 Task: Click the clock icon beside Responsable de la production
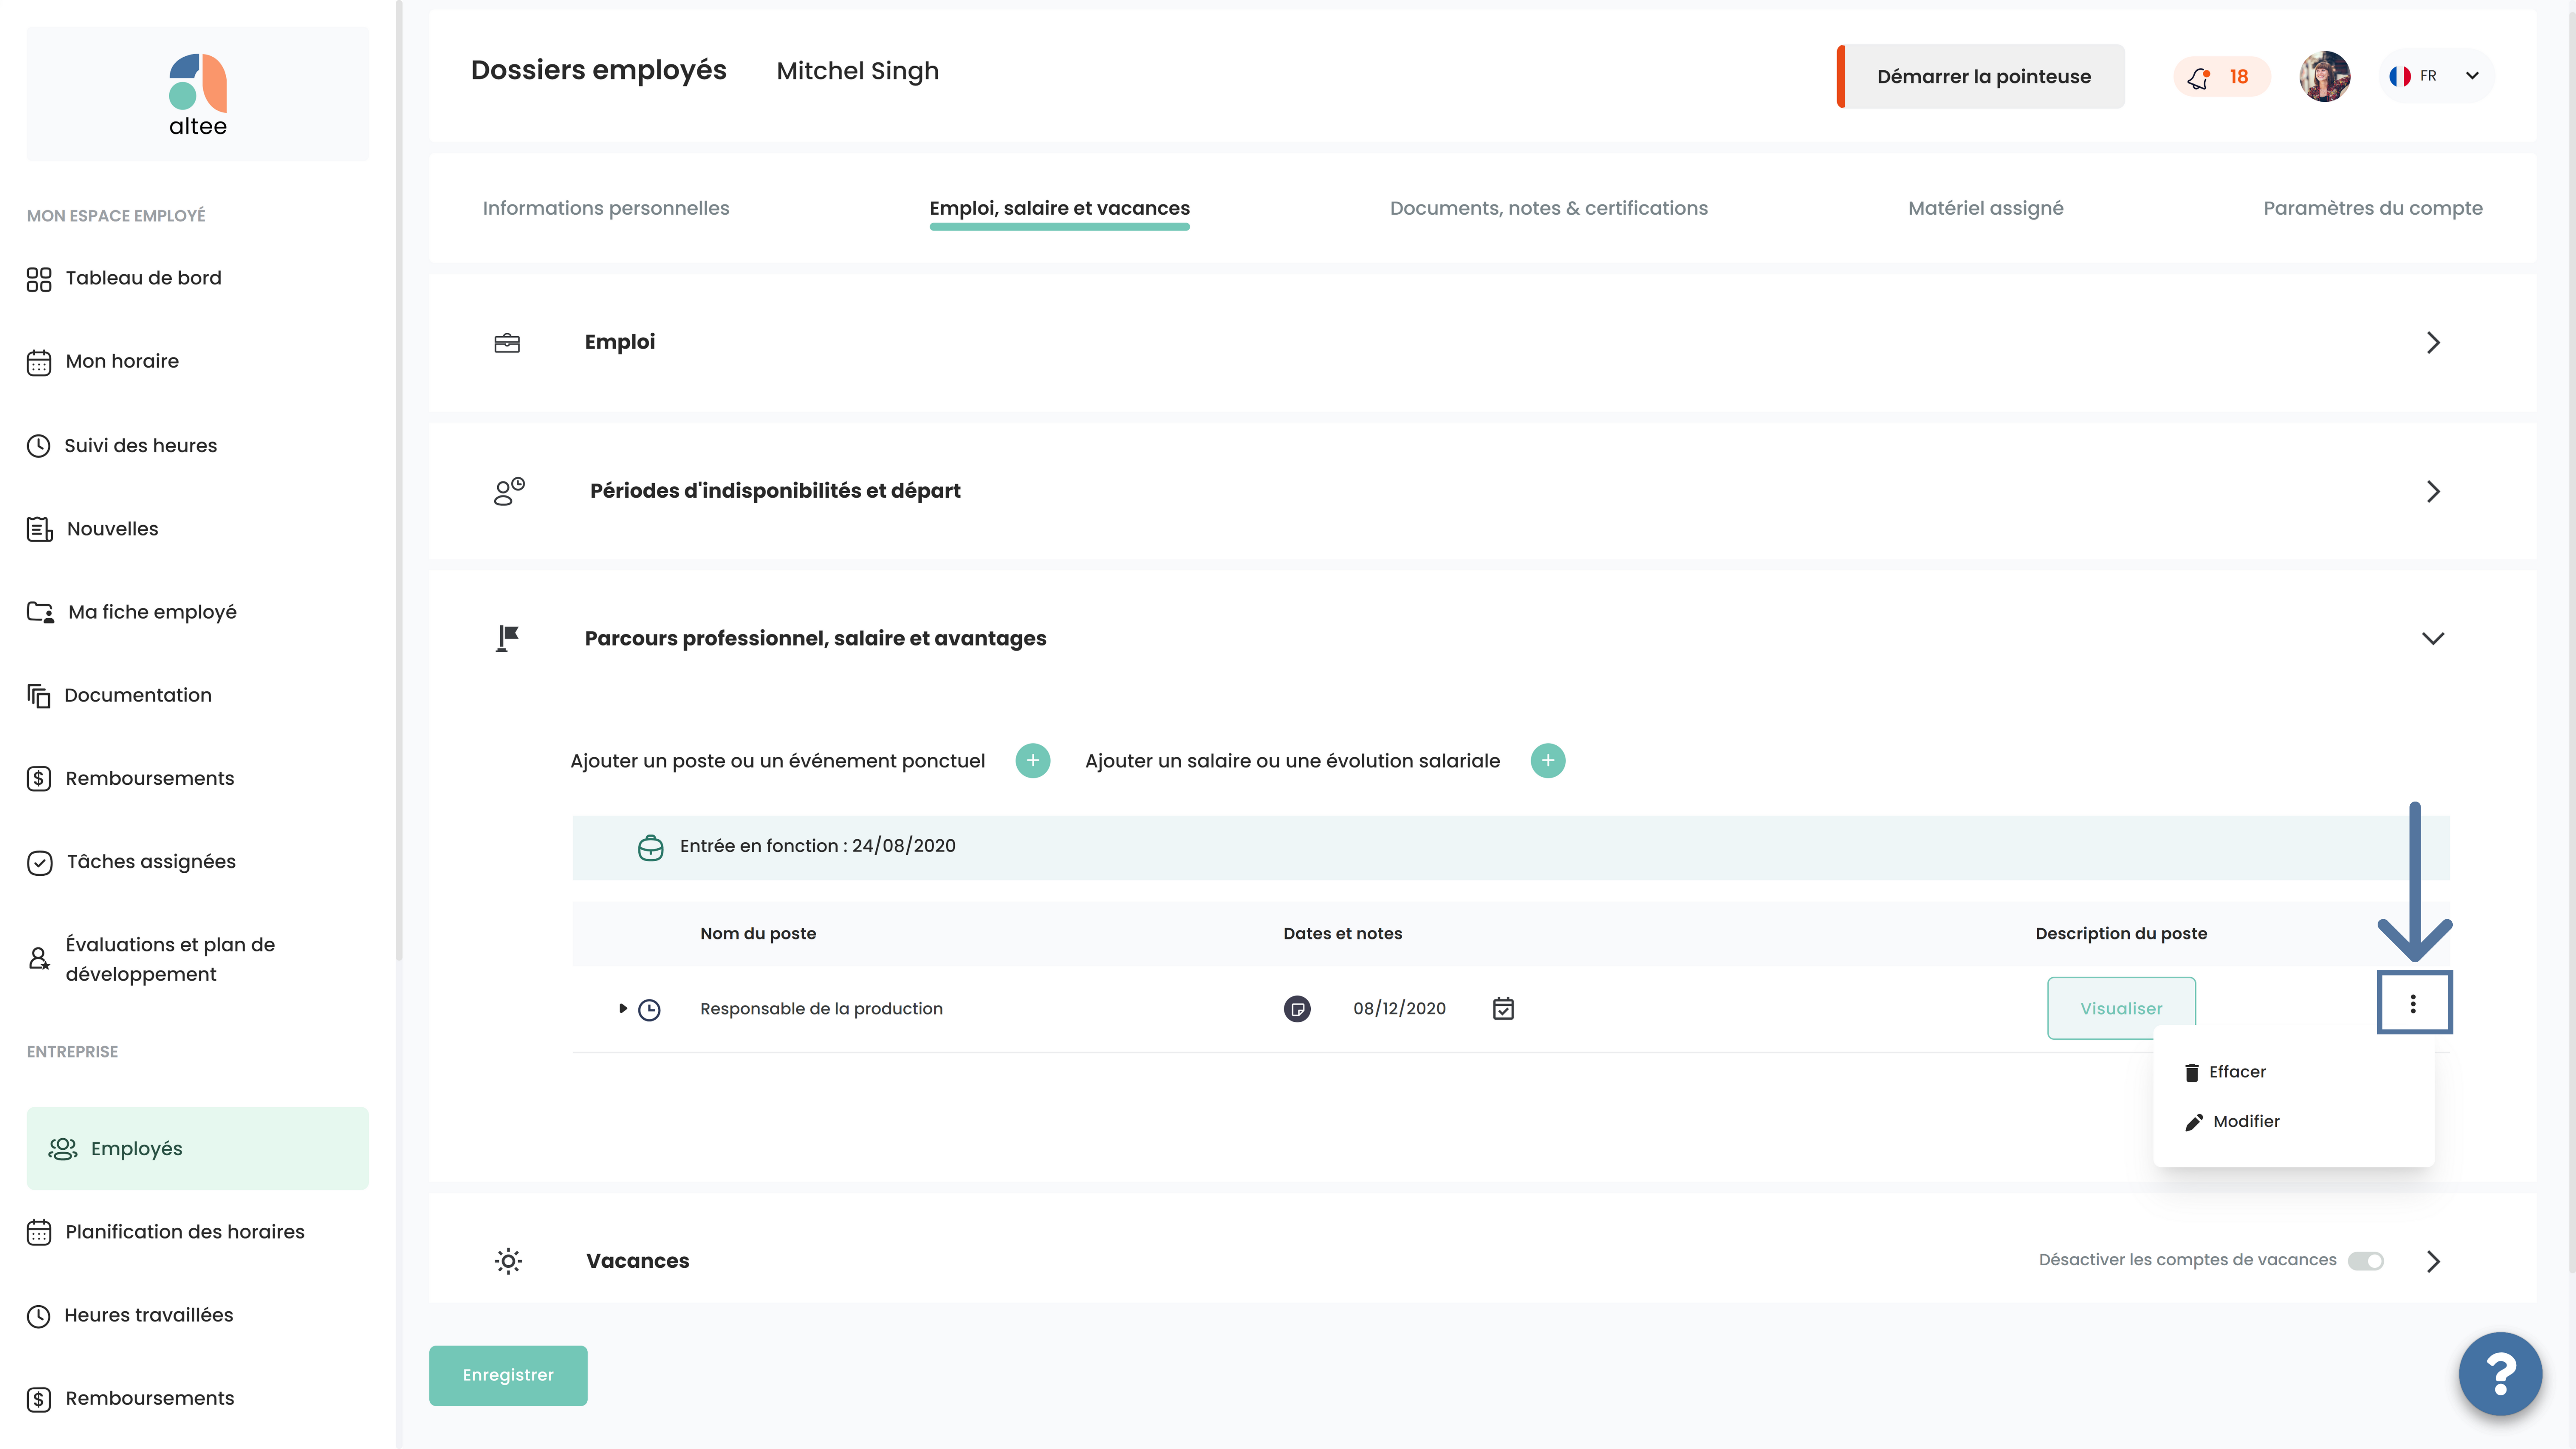pos(649,1010)
